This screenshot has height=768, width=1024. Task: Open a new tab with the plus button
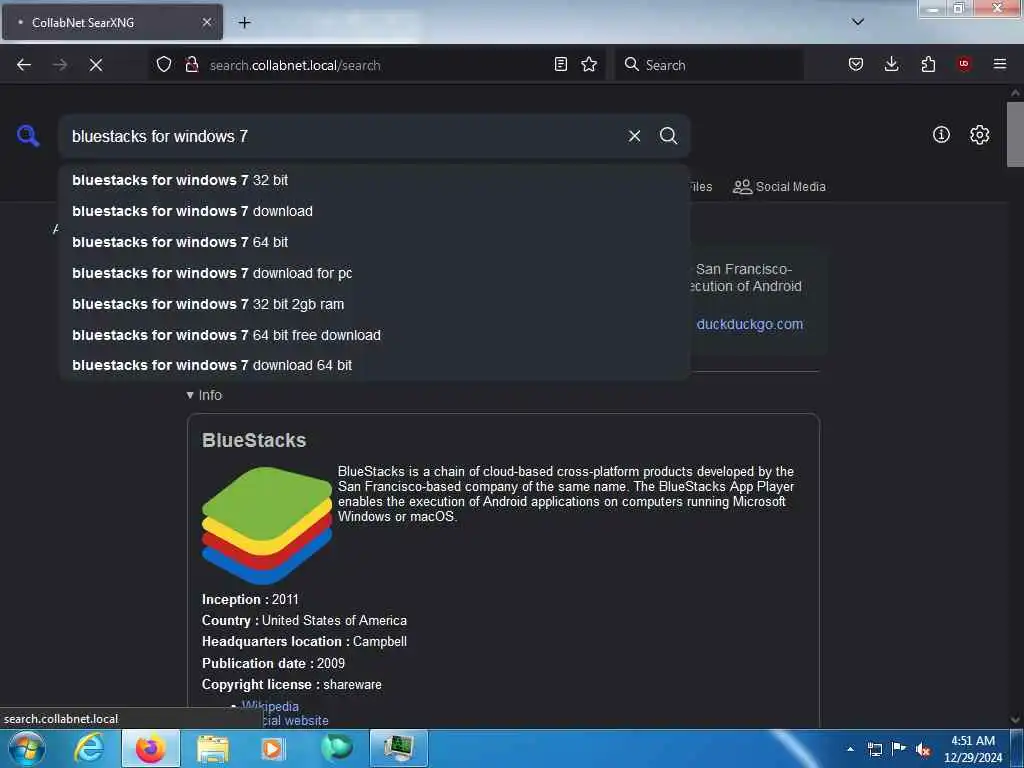coord(244,22)
